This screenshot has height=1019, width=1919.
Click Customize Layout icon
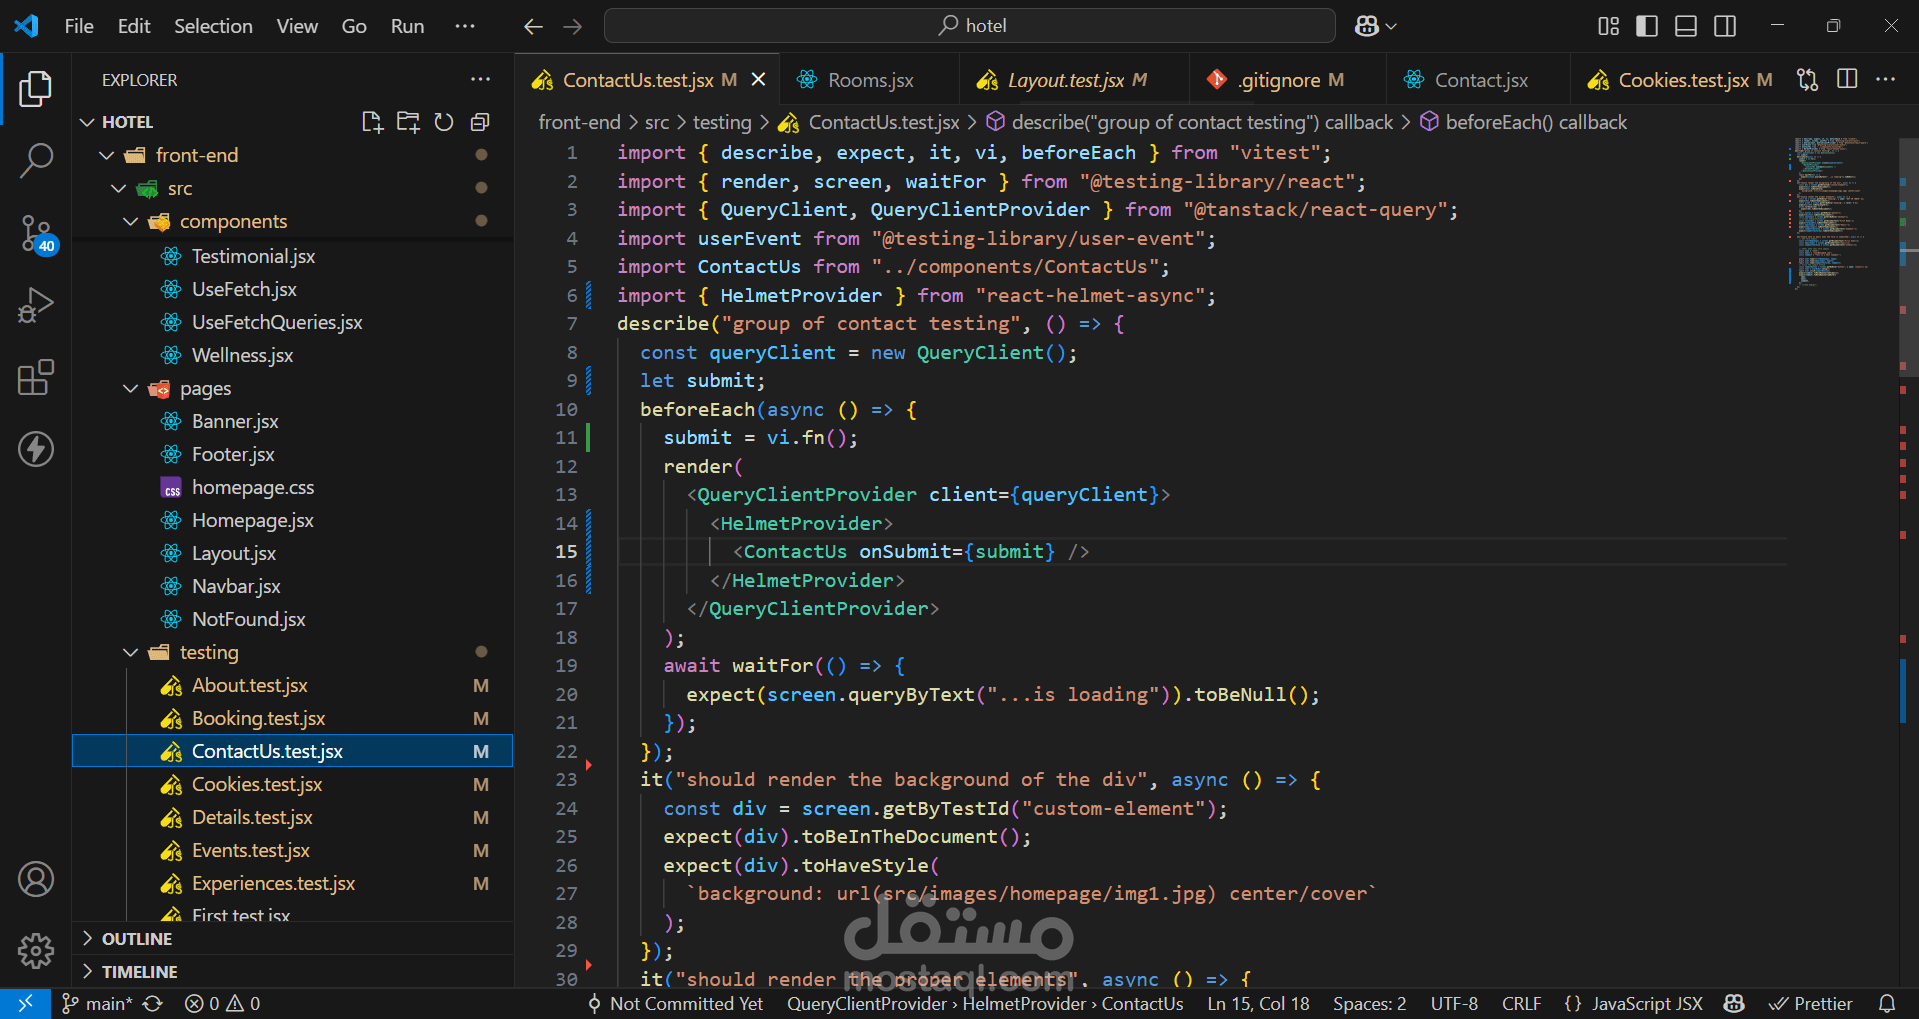(1608, 26)
